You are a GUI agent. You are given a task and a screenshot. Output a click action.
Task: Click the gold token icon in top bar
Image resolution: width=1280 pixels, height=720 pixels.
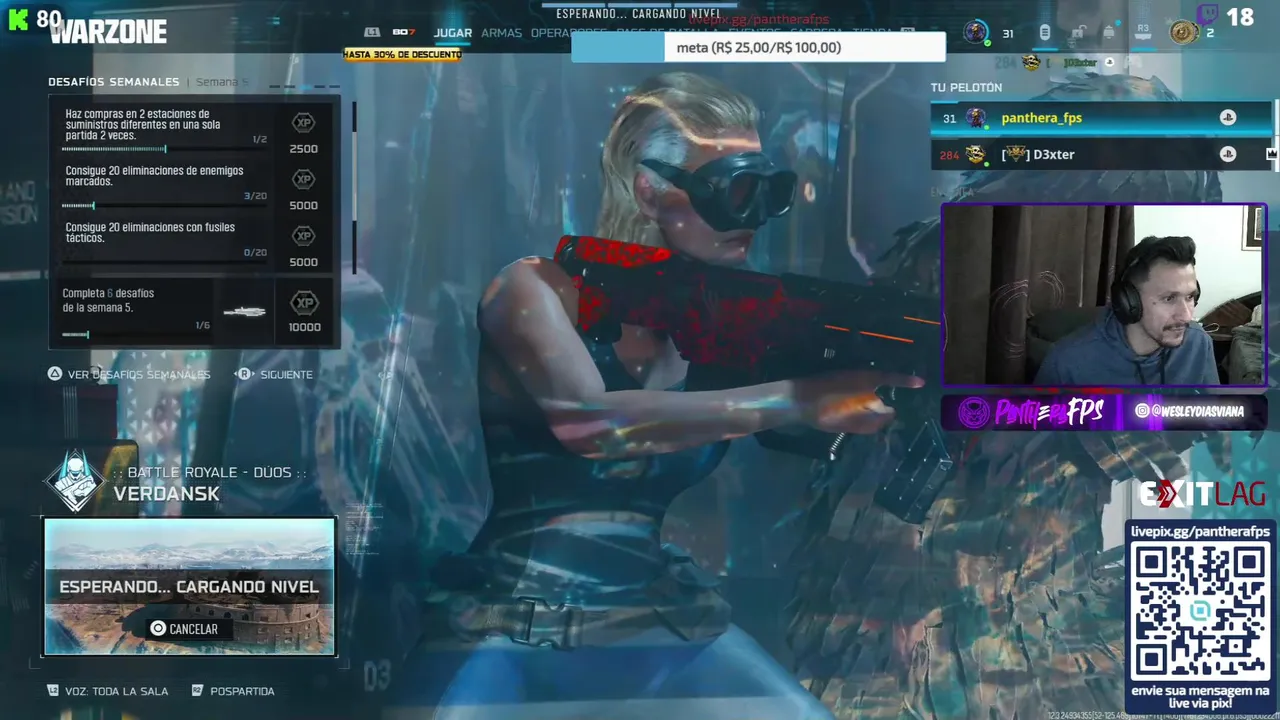1183,33
